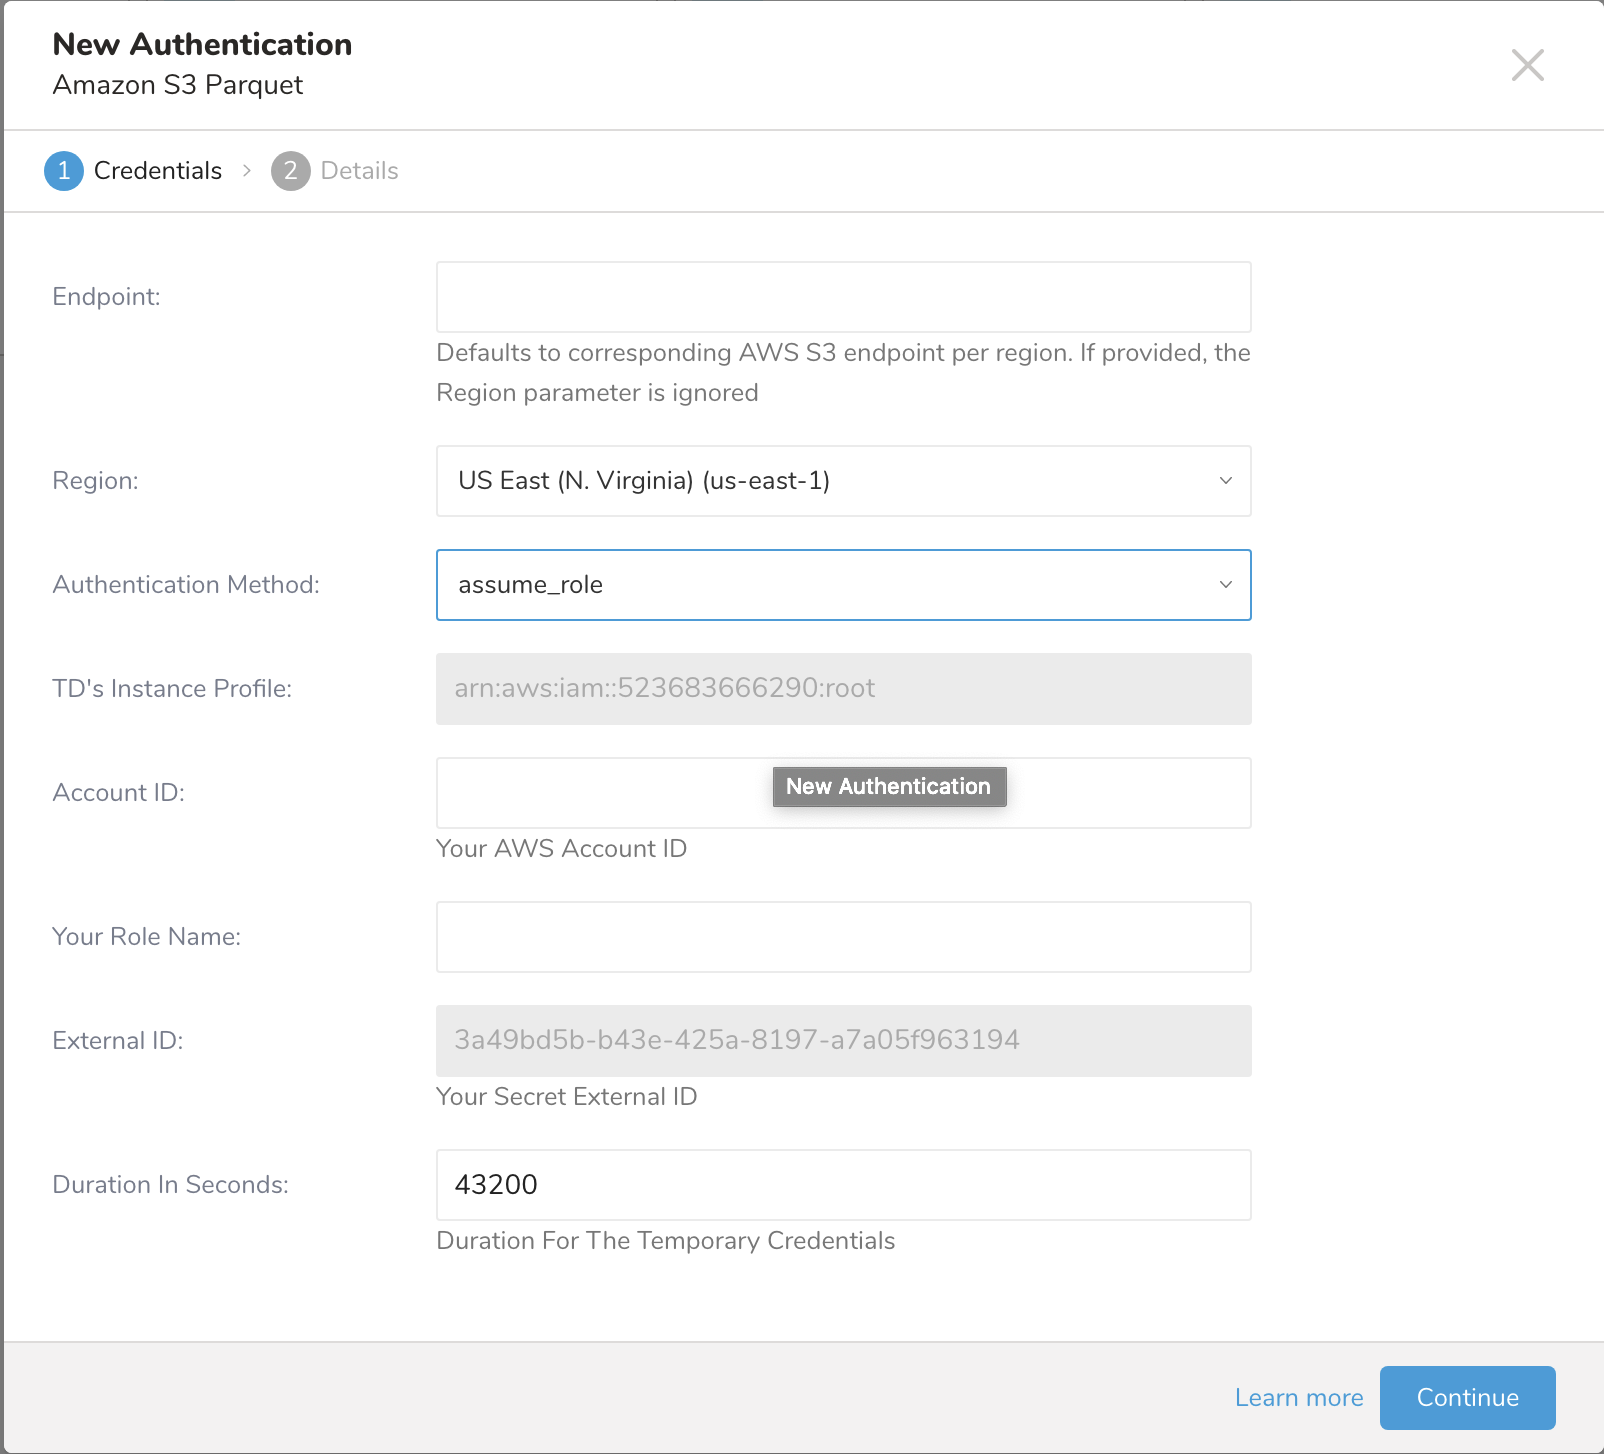Click the TD's Instance Profile ARN field
Screen dimensions: 1604x1454
click(843, 689)
